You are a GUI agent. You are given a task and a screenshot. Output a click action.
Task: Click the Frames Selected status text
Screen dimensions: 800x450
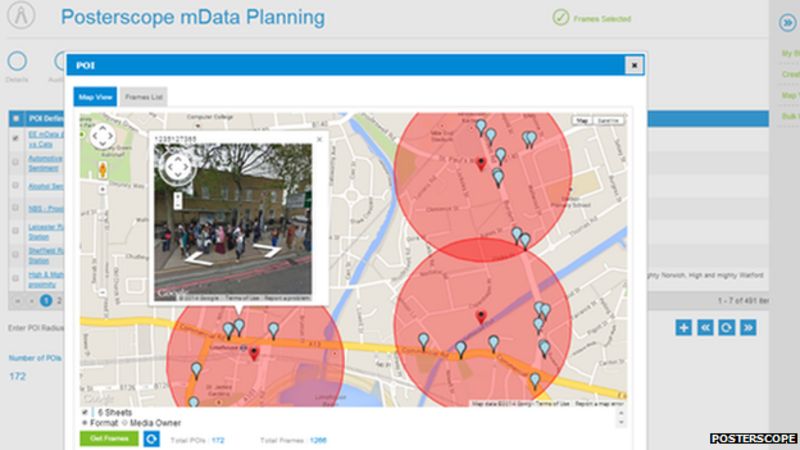[x=602, y=19]
